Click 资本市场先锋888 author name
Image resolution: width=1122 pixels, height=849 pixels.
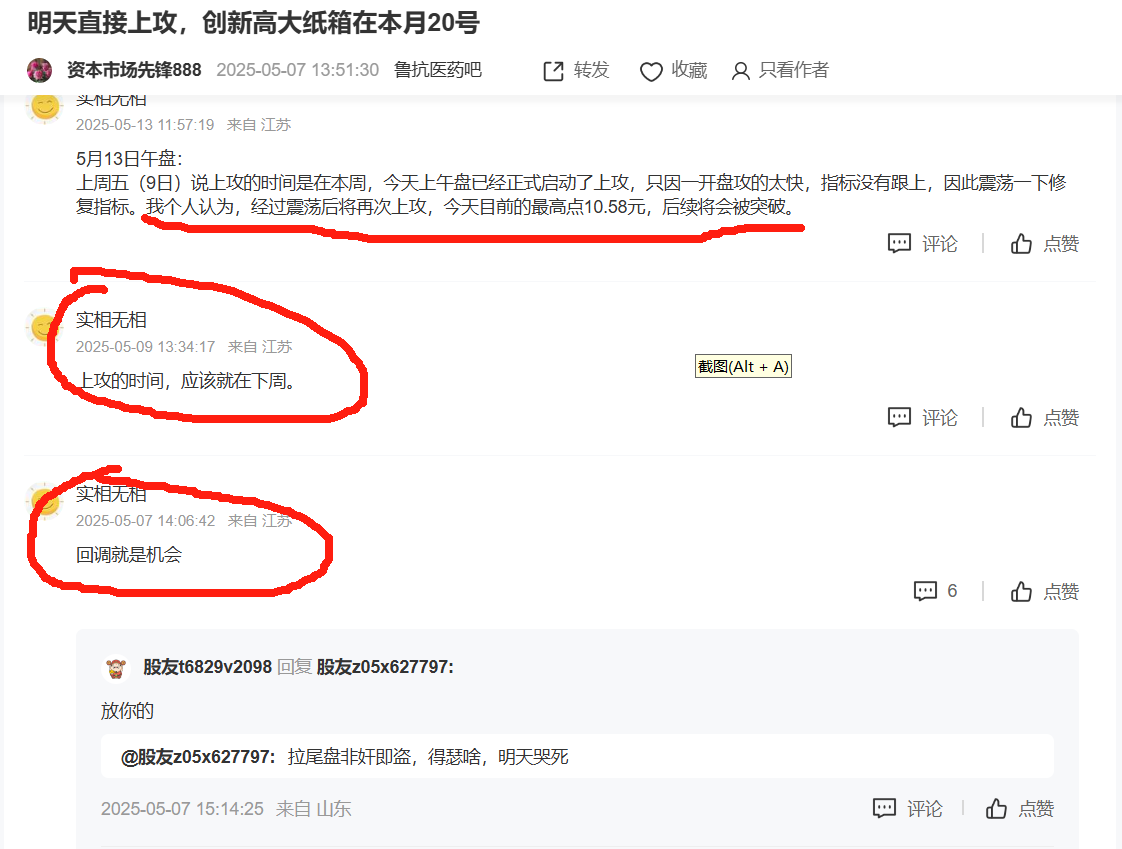pos(134,69)
